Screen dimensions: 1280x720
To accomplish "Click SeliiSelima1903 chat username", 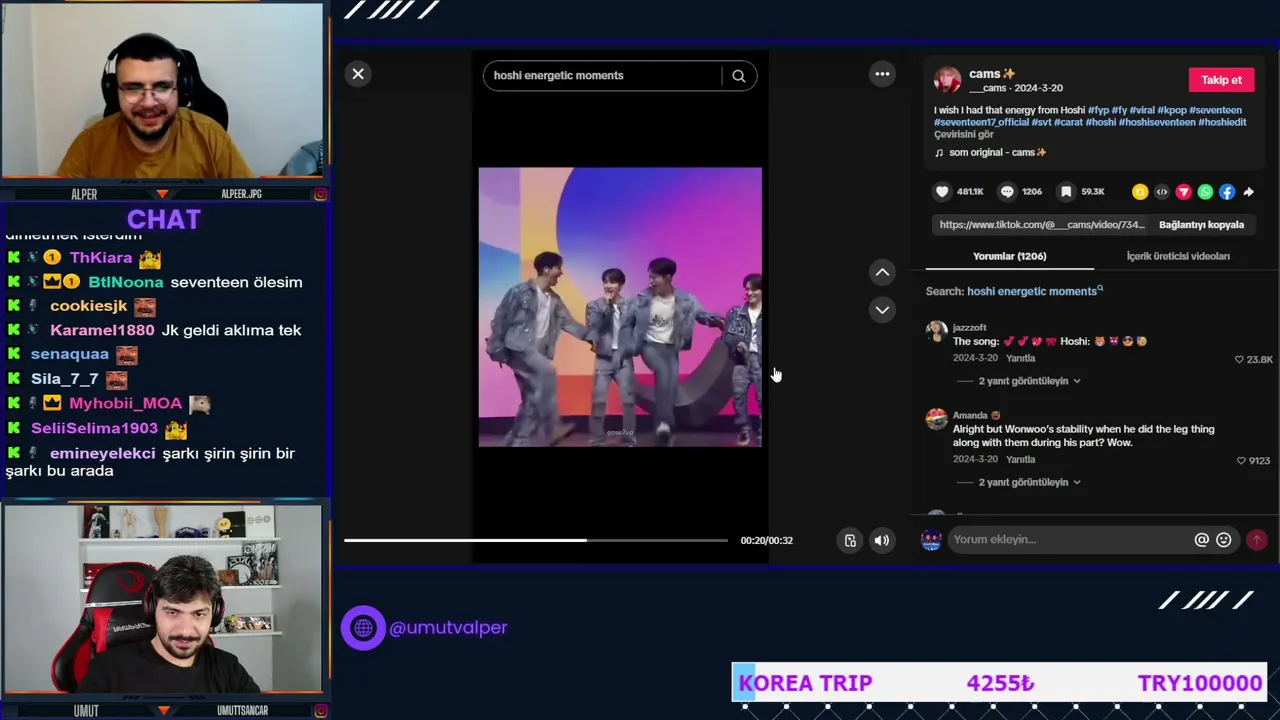I will point(95,428).
